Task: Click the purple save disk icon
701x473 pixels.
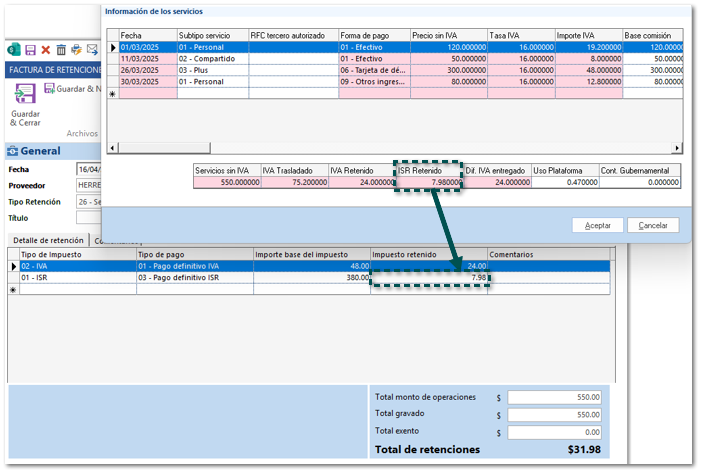Action: [30, 49]
